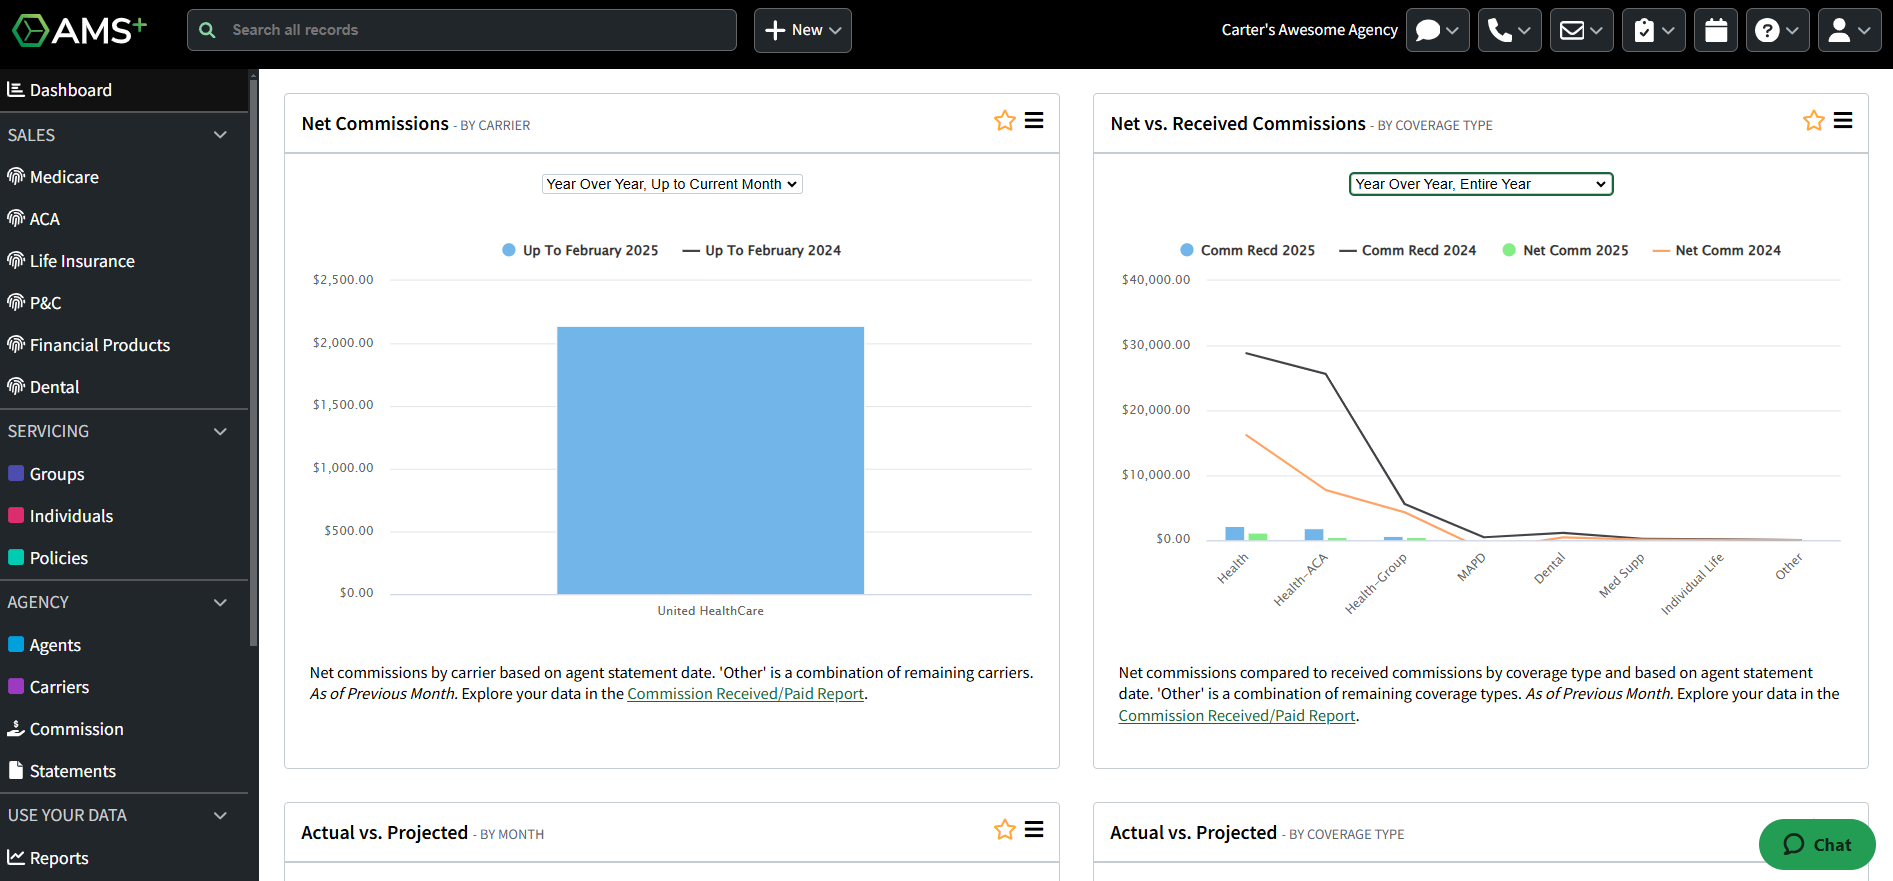The image size is (1893, 881).
Task: Open the tasks clipboard icon menu
Action: pyautogui.click(x=1653, y=30)
